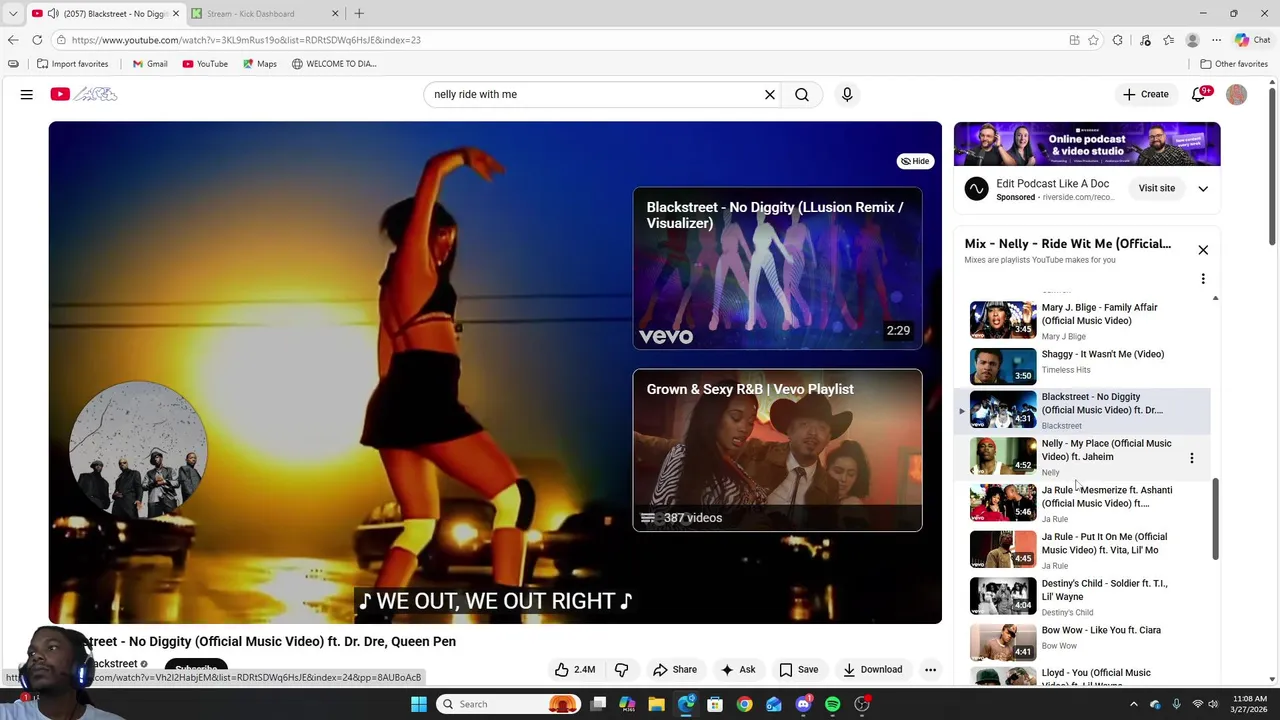Open Edge Settings and more ellipsis
Screen dimensions: 1280x720
coord(1216,40)
